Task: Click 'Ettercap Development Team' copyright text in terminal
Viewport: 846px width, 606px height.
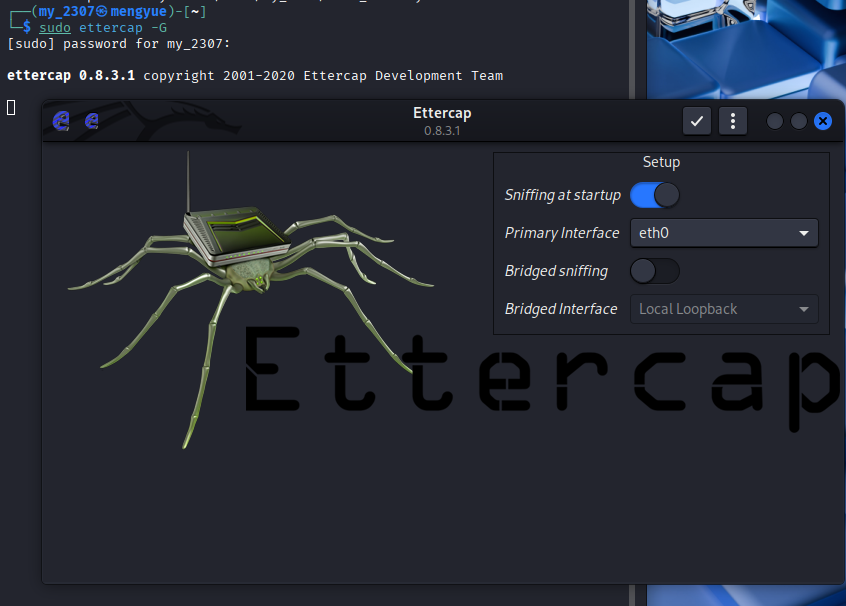Action: click(x=403, y=76)
